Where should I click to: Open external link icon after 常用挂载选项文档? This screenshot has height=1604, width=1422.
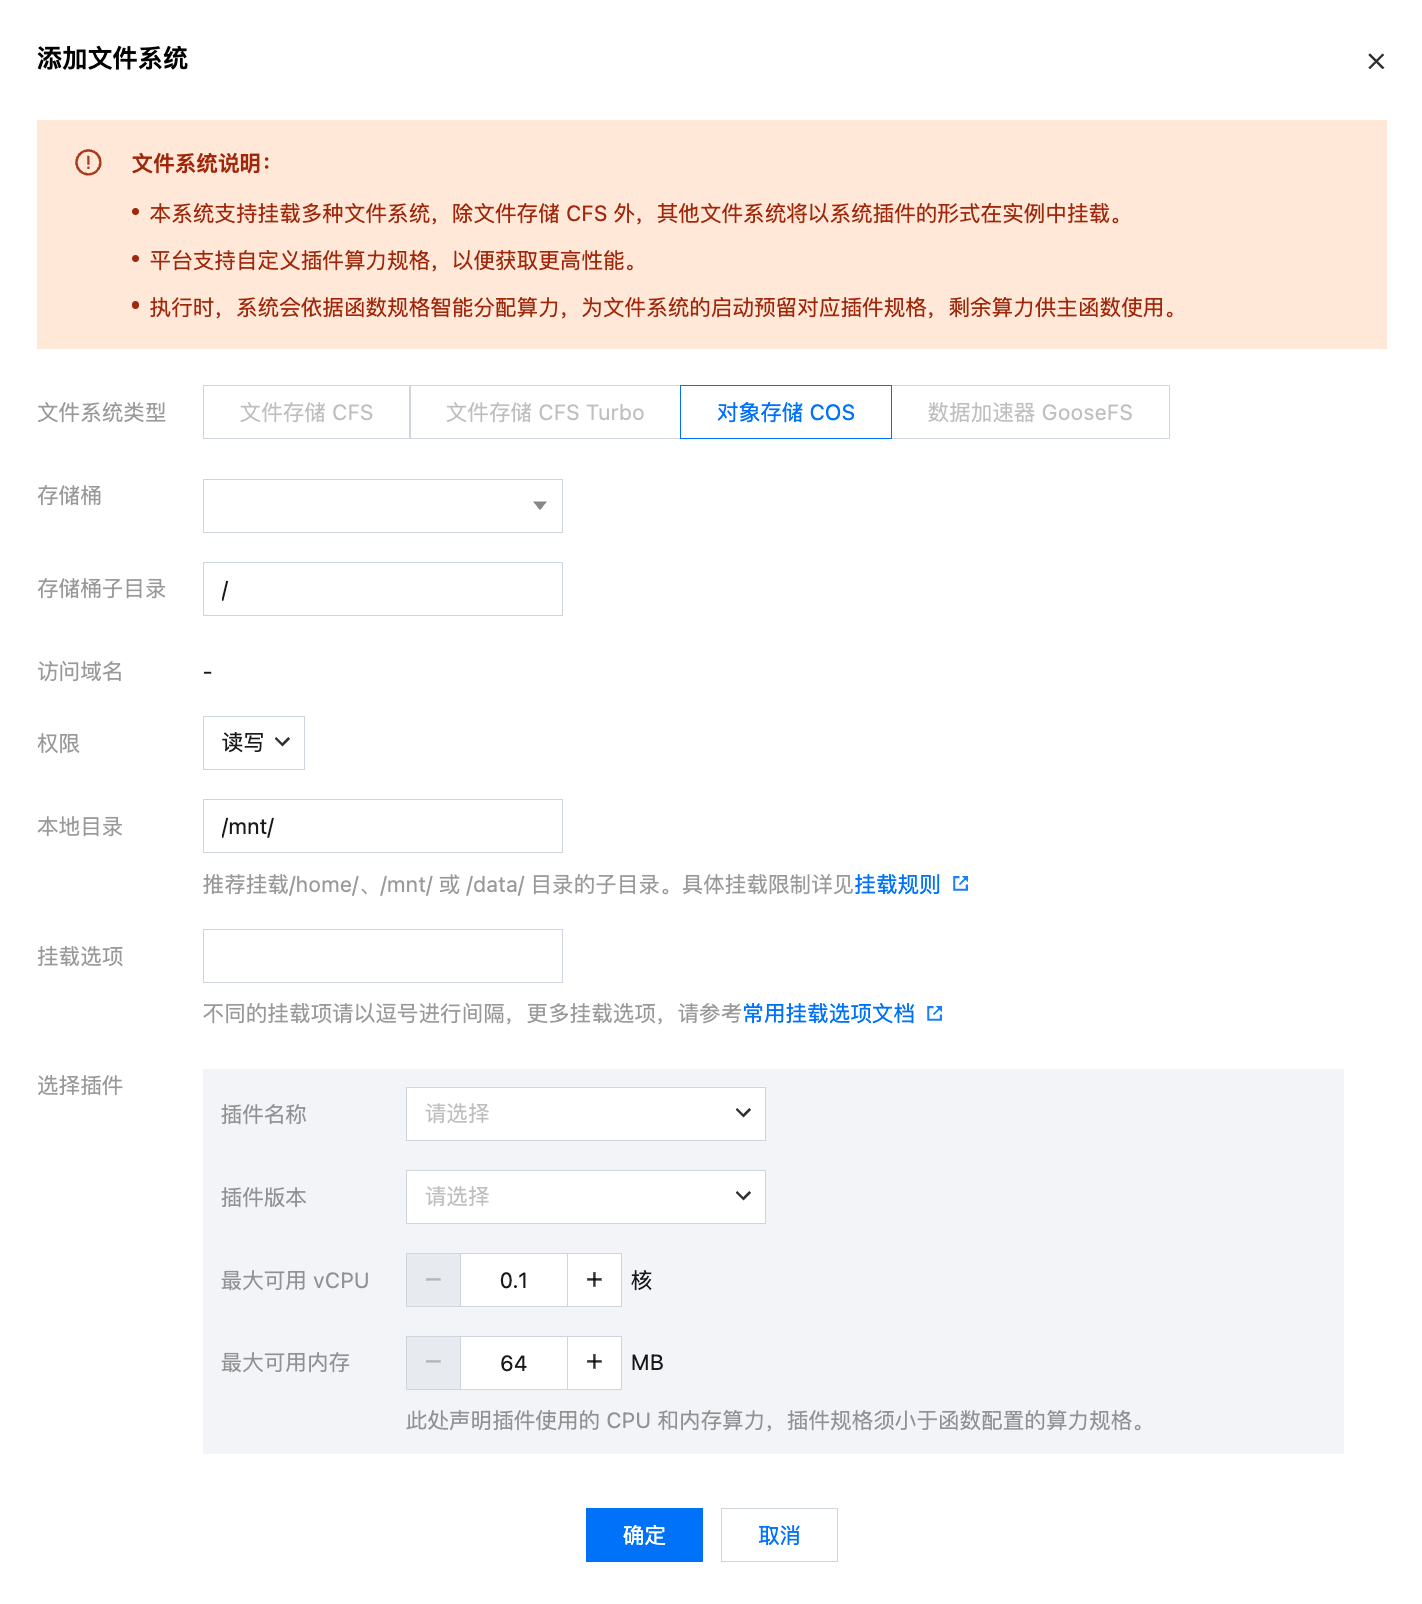point(934,1014)
